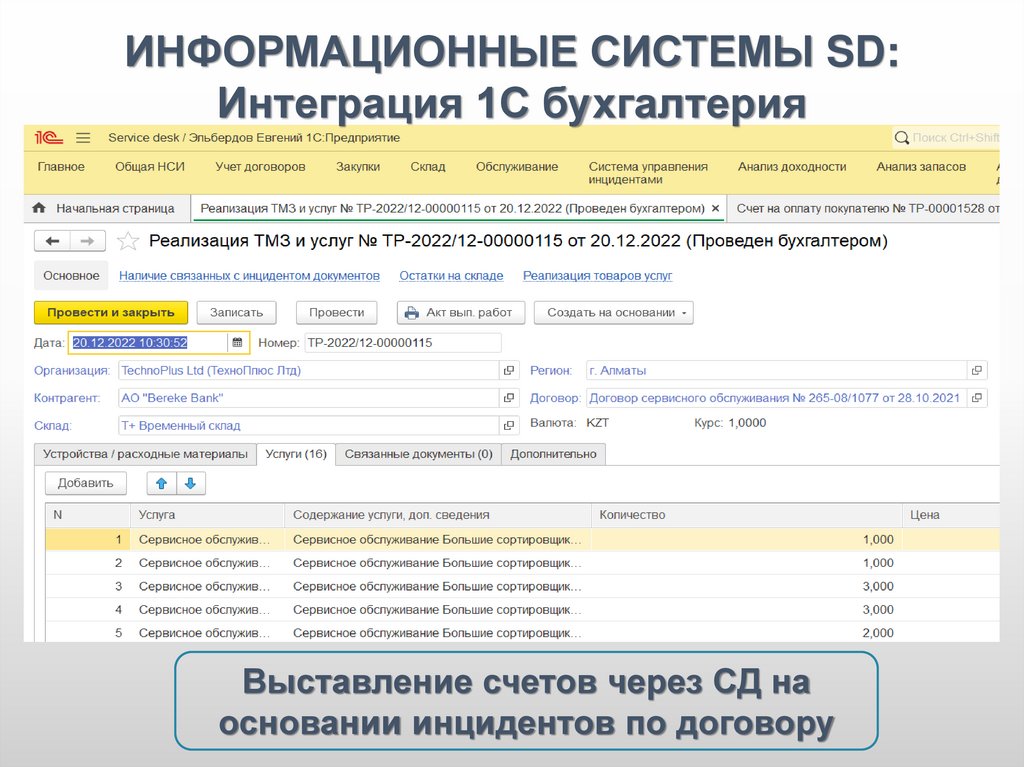The width and height of the screenshot is (1024, 767).
Task: Open Система управления инцидентами section
Action: click(x=648, y=173)
